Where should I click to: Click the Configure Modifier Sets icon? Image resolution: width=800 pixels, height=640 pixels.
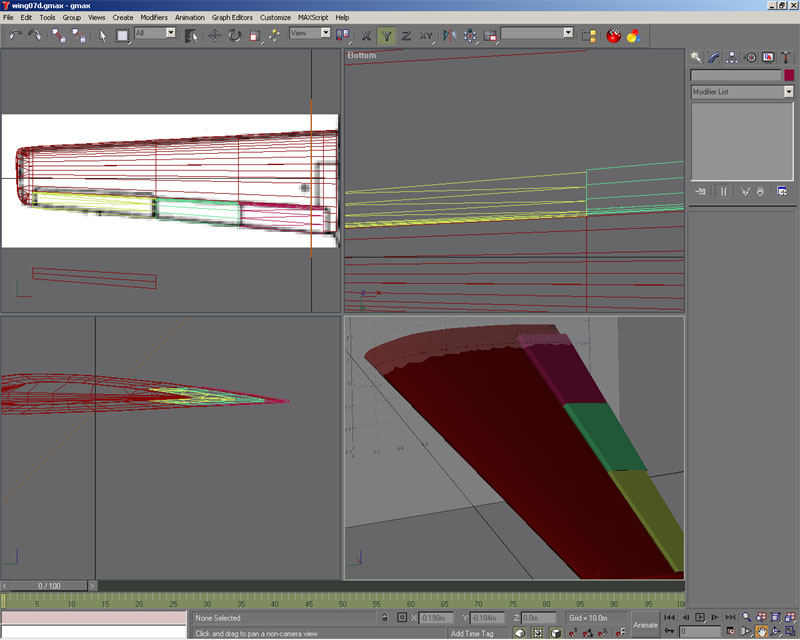pos(782,191)
